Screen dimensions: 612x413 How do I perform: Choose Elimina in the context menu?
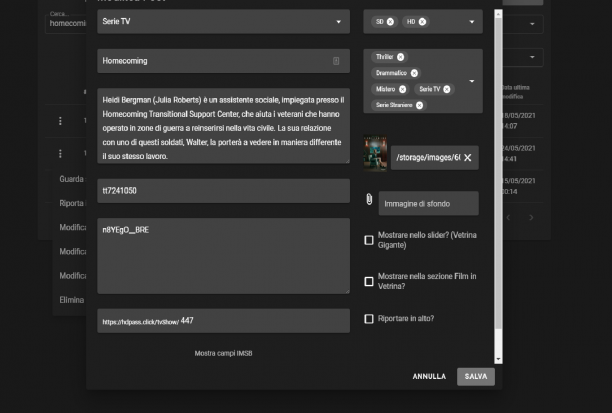71,300
